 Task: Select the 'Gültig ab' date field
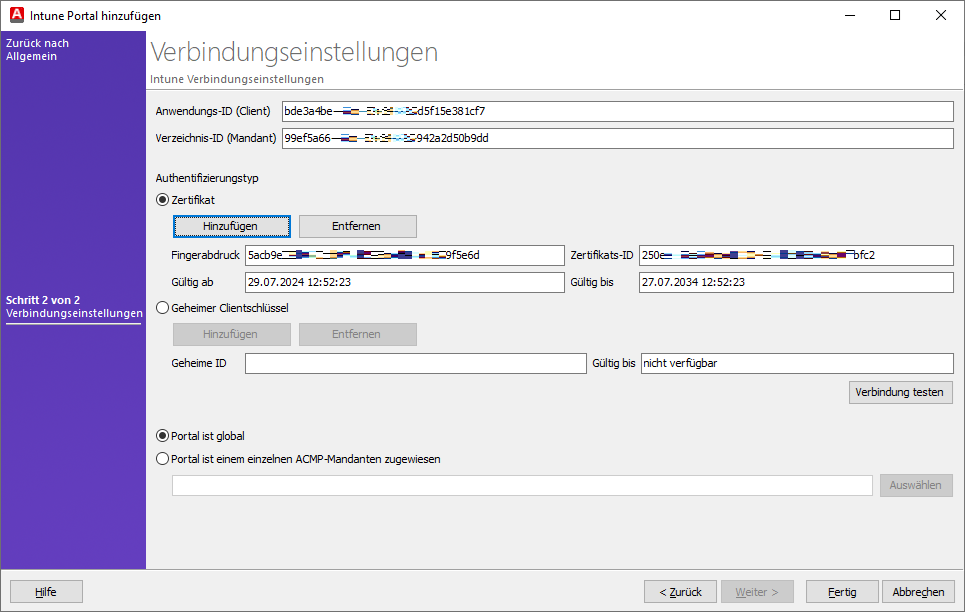[405, 283]
